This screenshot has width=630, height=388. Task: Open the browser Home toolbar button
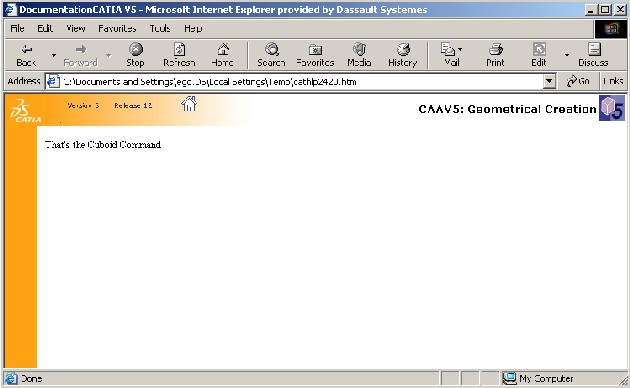click(223, 55)
